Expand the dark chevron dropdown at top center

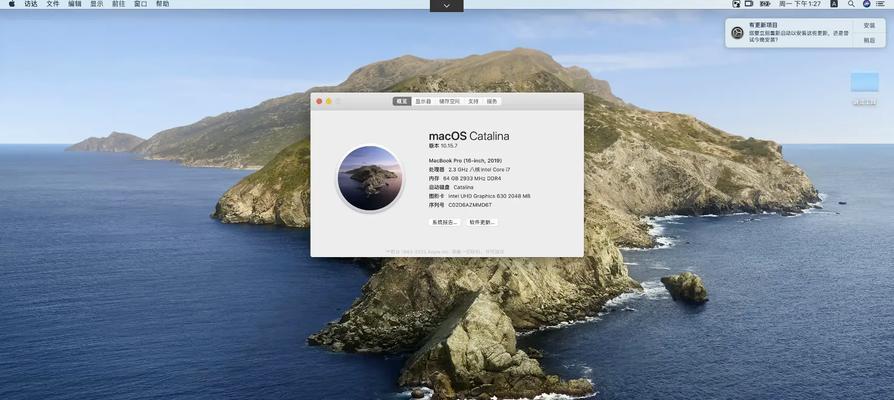coord(446,5)
